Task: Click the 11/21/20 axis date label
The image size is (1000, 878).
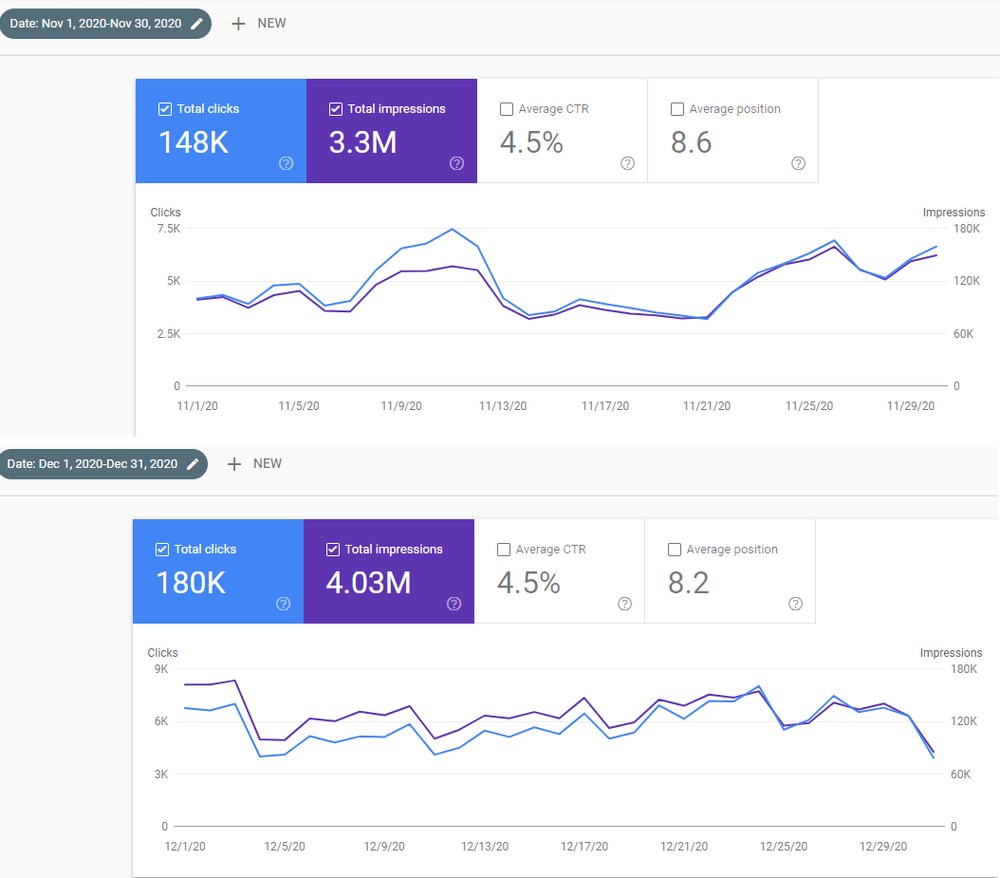Action: (707, 406)
